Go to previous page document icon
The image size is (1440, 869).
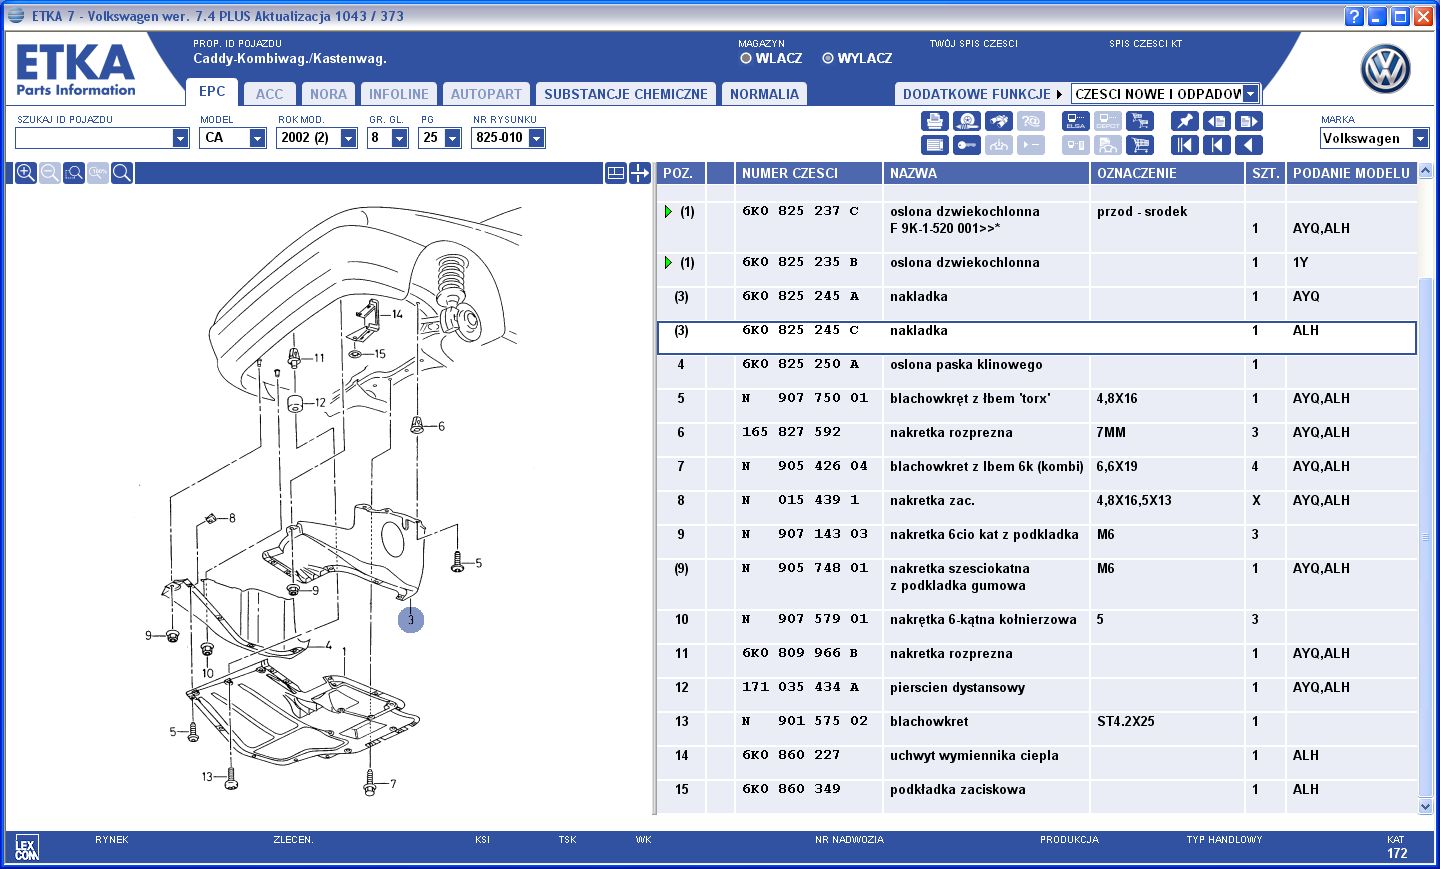[x=1217, y=121]
